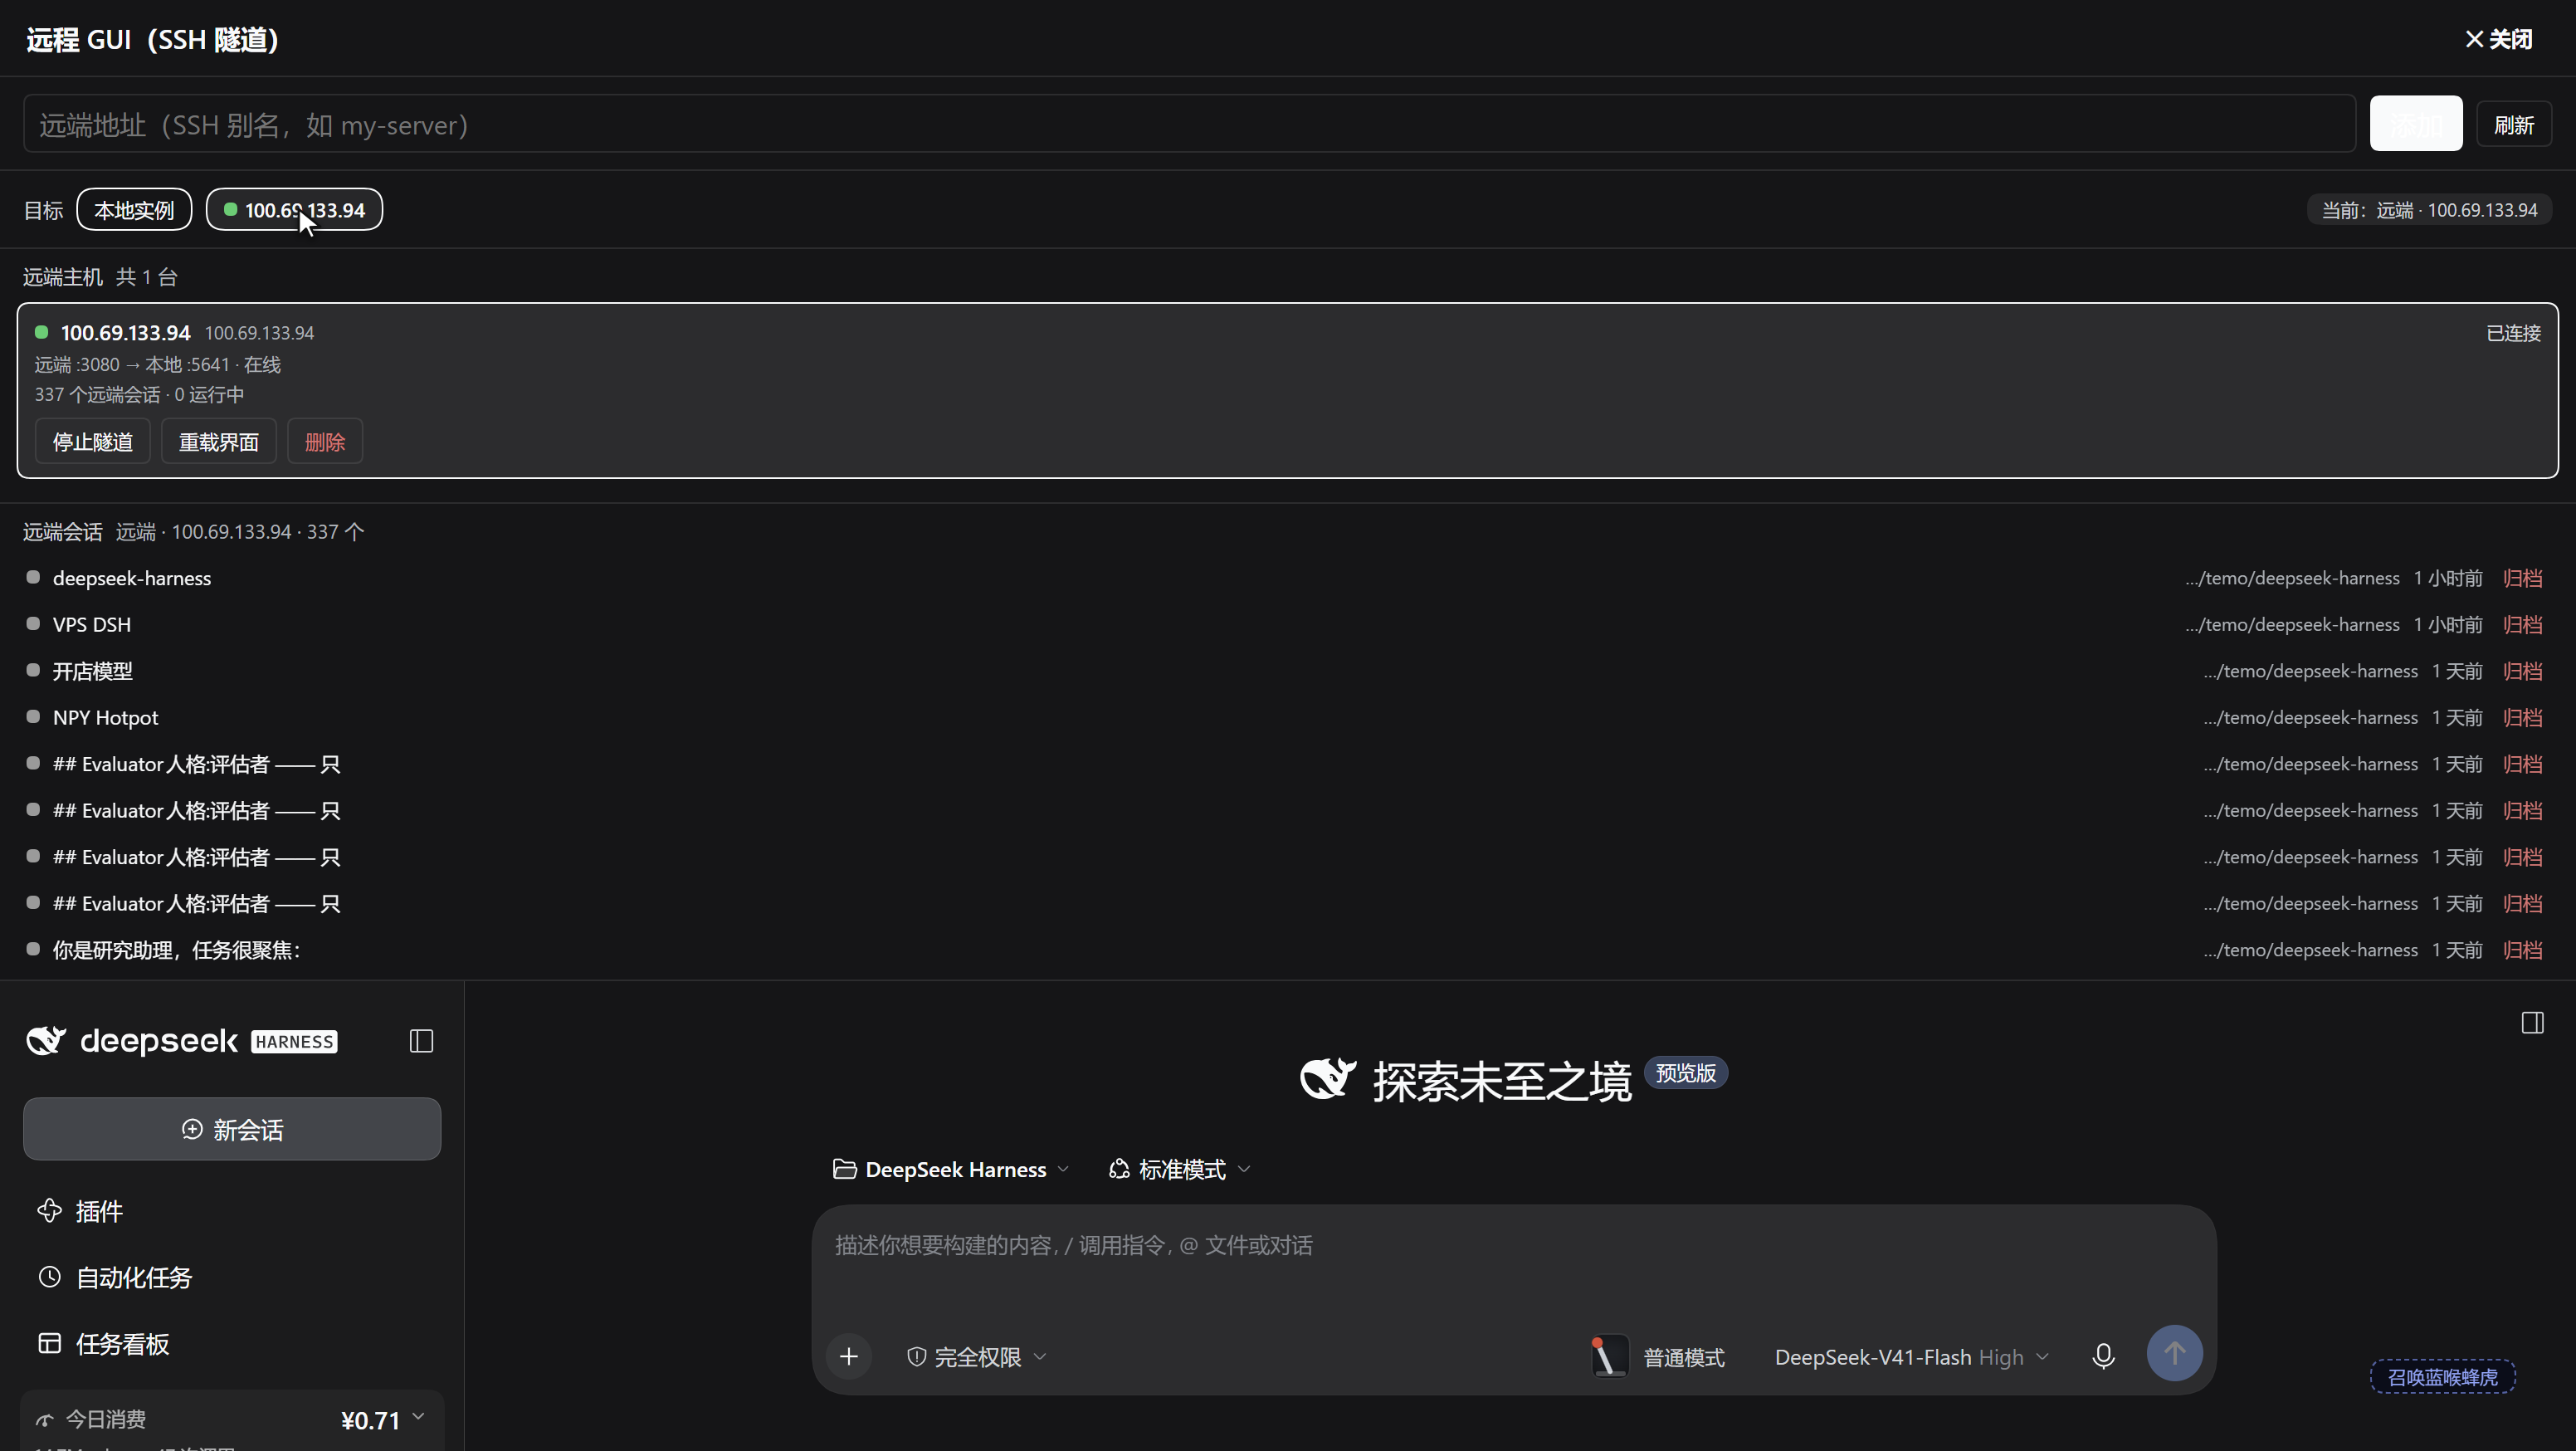Image resolution: width=2576 pixels, height=1451 pixels.
Task: Archive the deepseek-harness session via 归档
Action: click(2522, 578)
